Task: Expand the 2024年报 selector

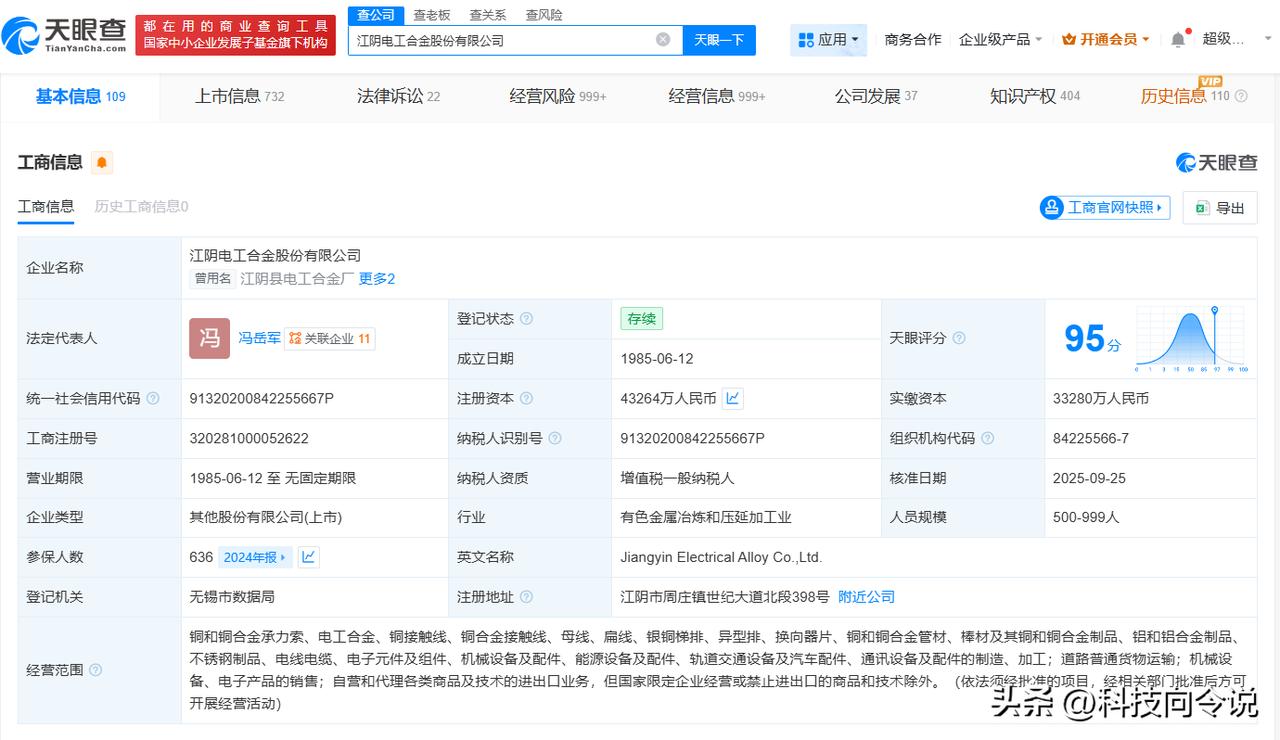Action: tap(256, 557)
